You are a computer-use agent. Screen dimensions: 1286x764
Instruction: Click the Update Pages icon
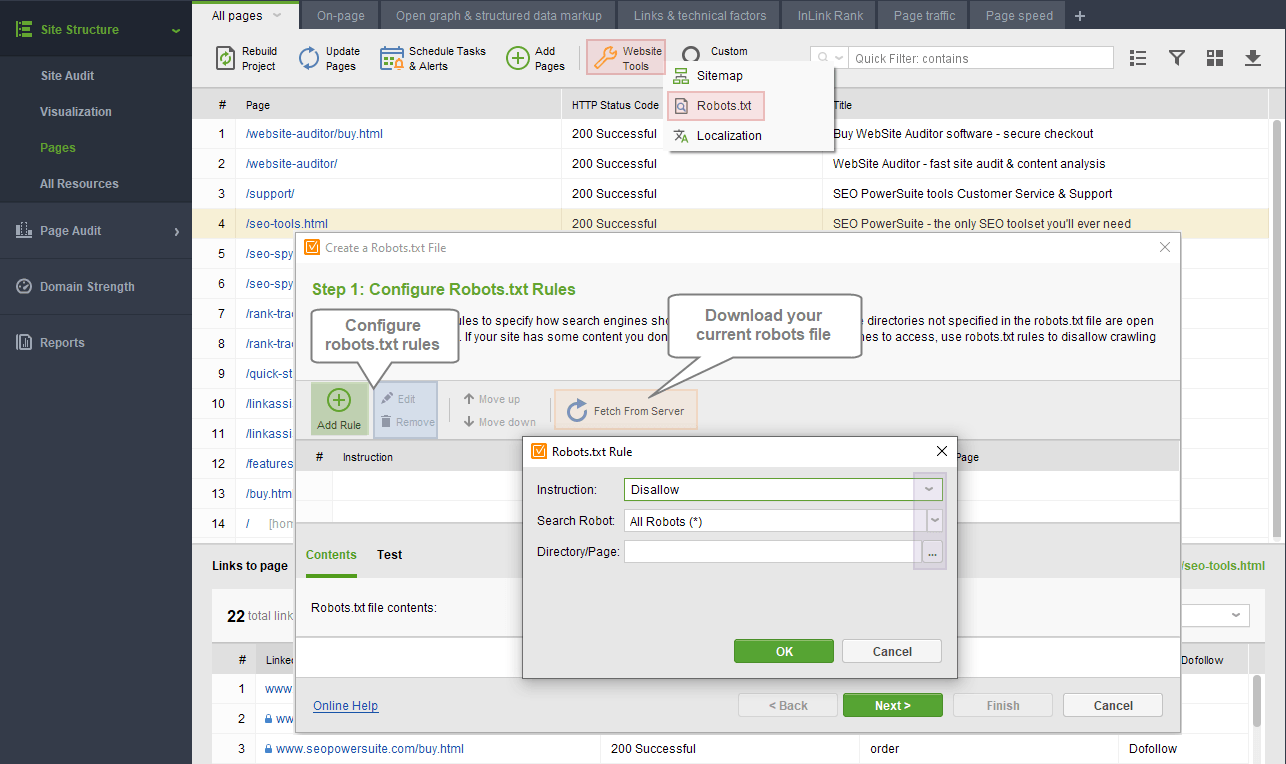(310, 58)
